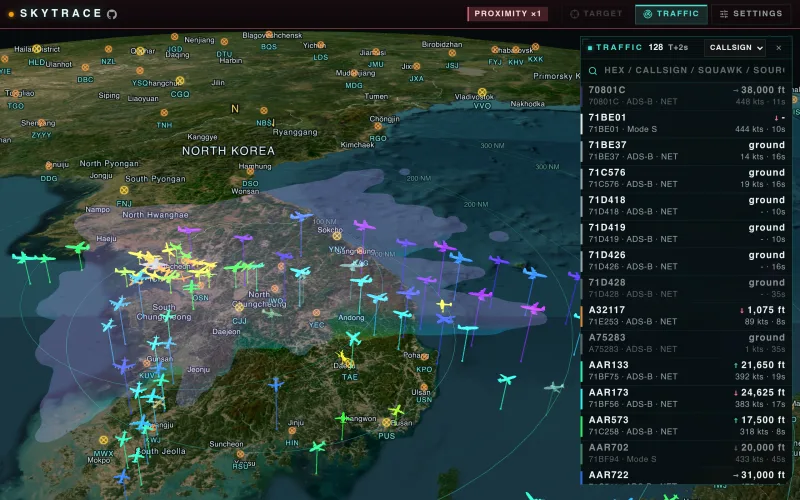
Task: Select the 70801C traffic row
Action: [x=686, y=95]
